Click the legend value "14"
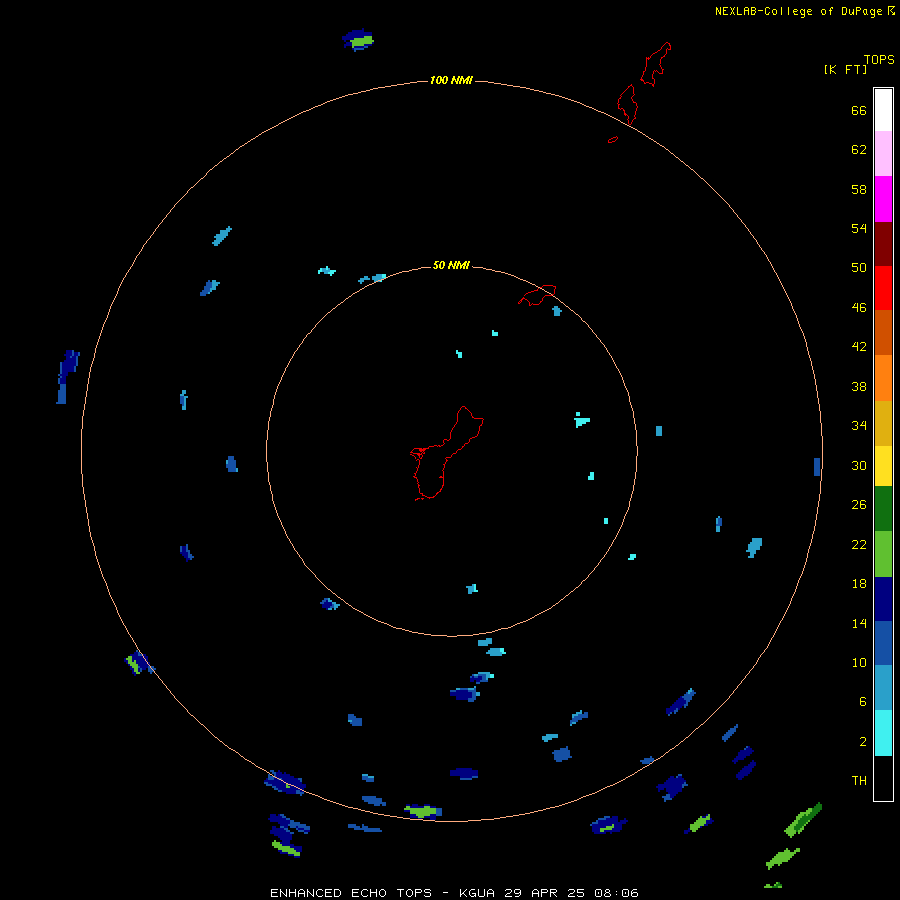 (859, 623)
